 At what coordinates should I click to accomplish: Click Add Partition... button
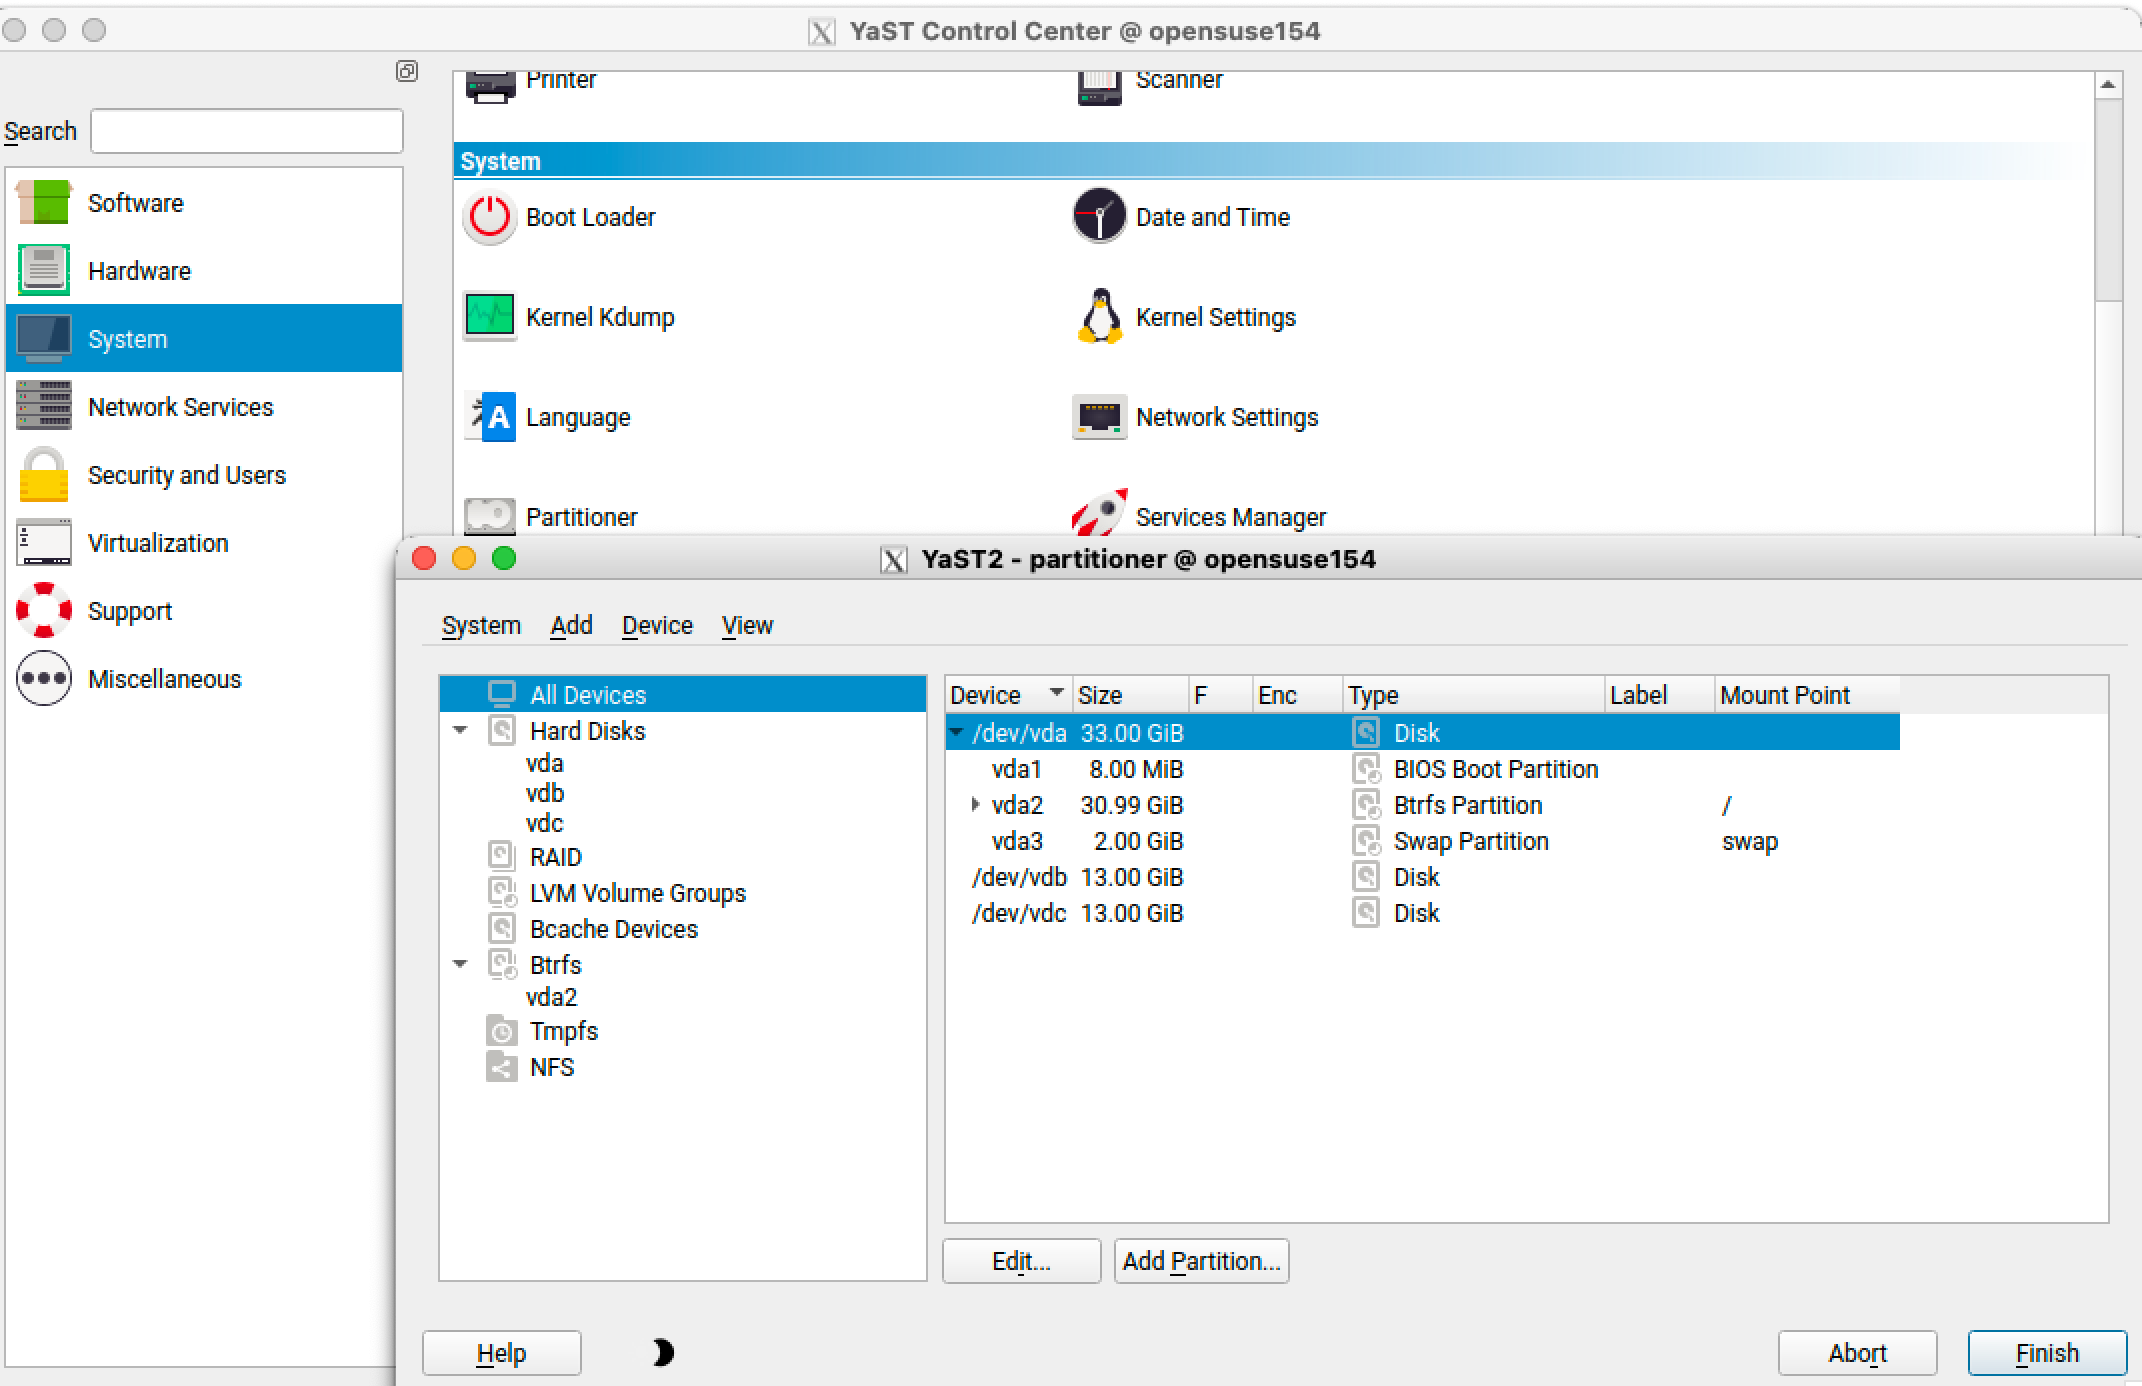[x=1201, y=1261]
